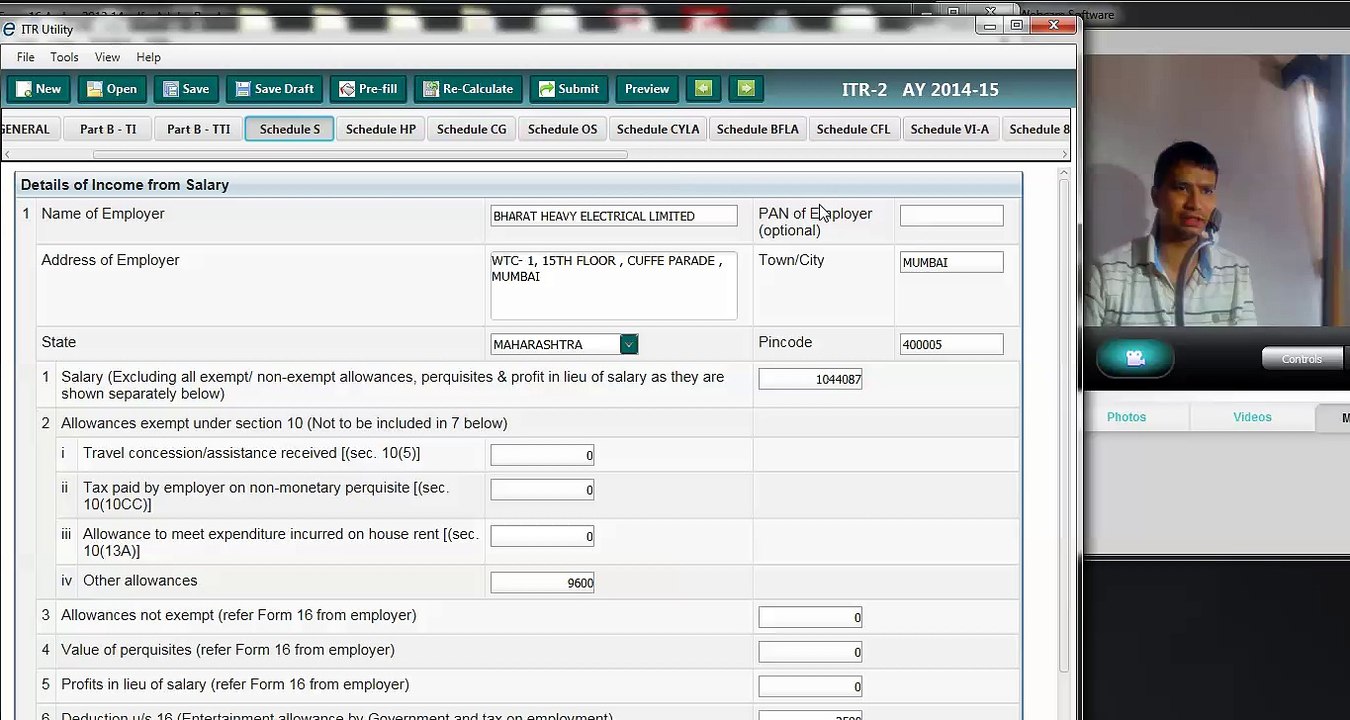Open an existing return file
Viewport: 1350px width, 720px height.
(x=112, y=89)
